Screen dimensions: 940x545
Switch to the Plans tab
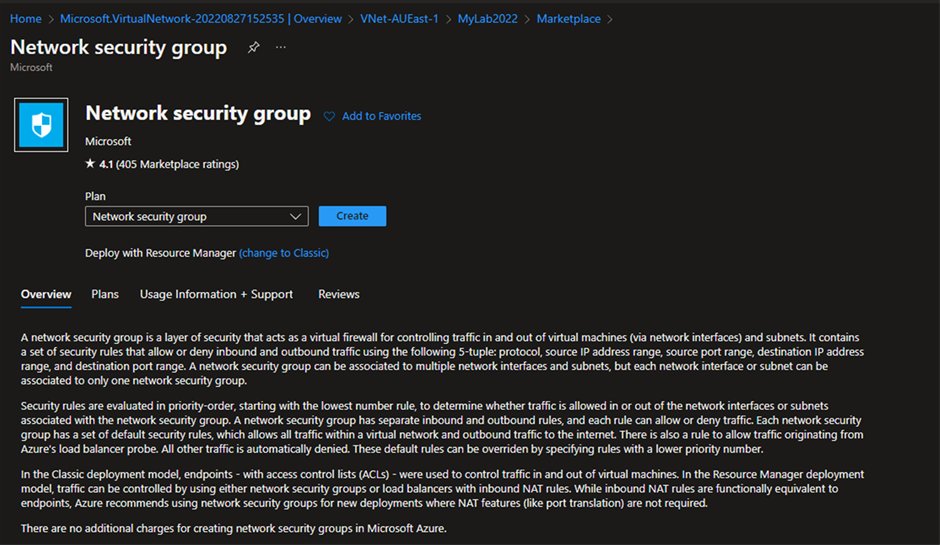105,294
